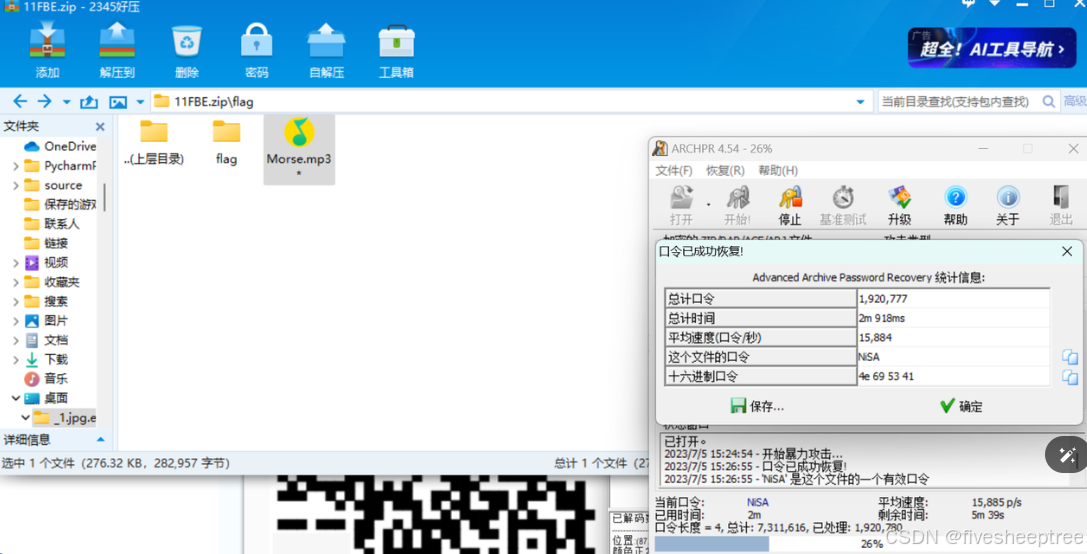Image resolution: width=1087 pixels, height=554 pixels.
Task: Click ARCHPR 关于 (About) icon
Action: (x=1007, y=205)
